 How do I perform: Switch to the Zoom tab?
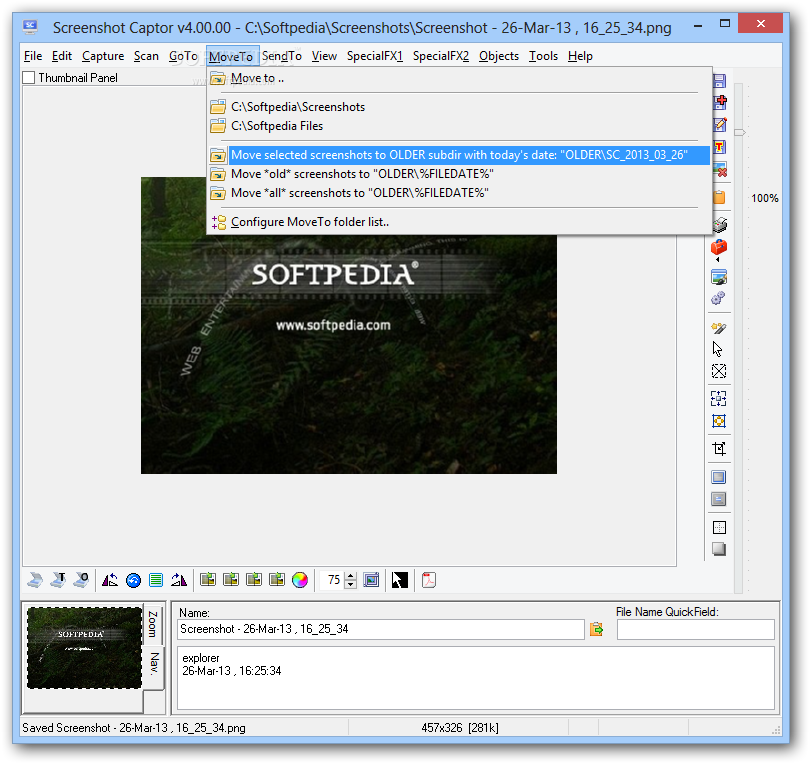tap(153, 624)
